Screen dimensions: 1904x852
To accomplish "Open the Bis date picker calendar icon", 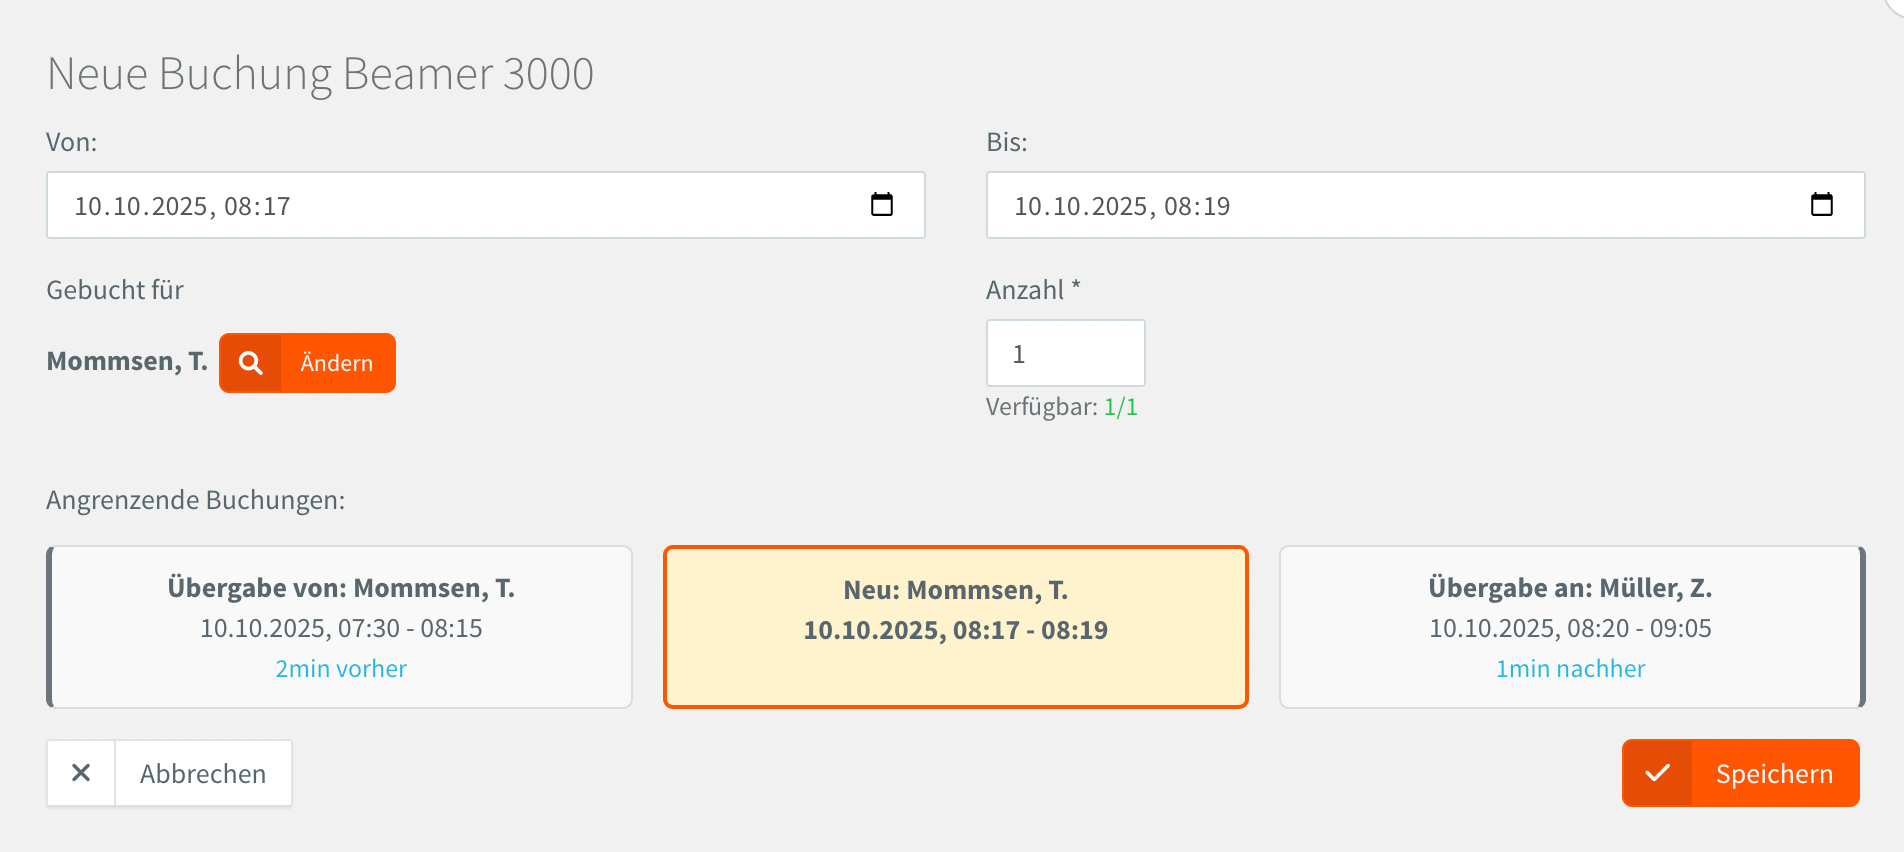I will point(1821,205).
